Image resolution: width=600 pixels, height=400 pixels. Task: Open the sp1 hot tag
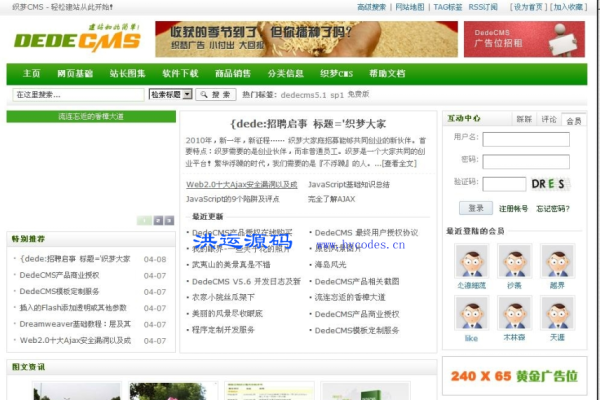tap(337, 95)
